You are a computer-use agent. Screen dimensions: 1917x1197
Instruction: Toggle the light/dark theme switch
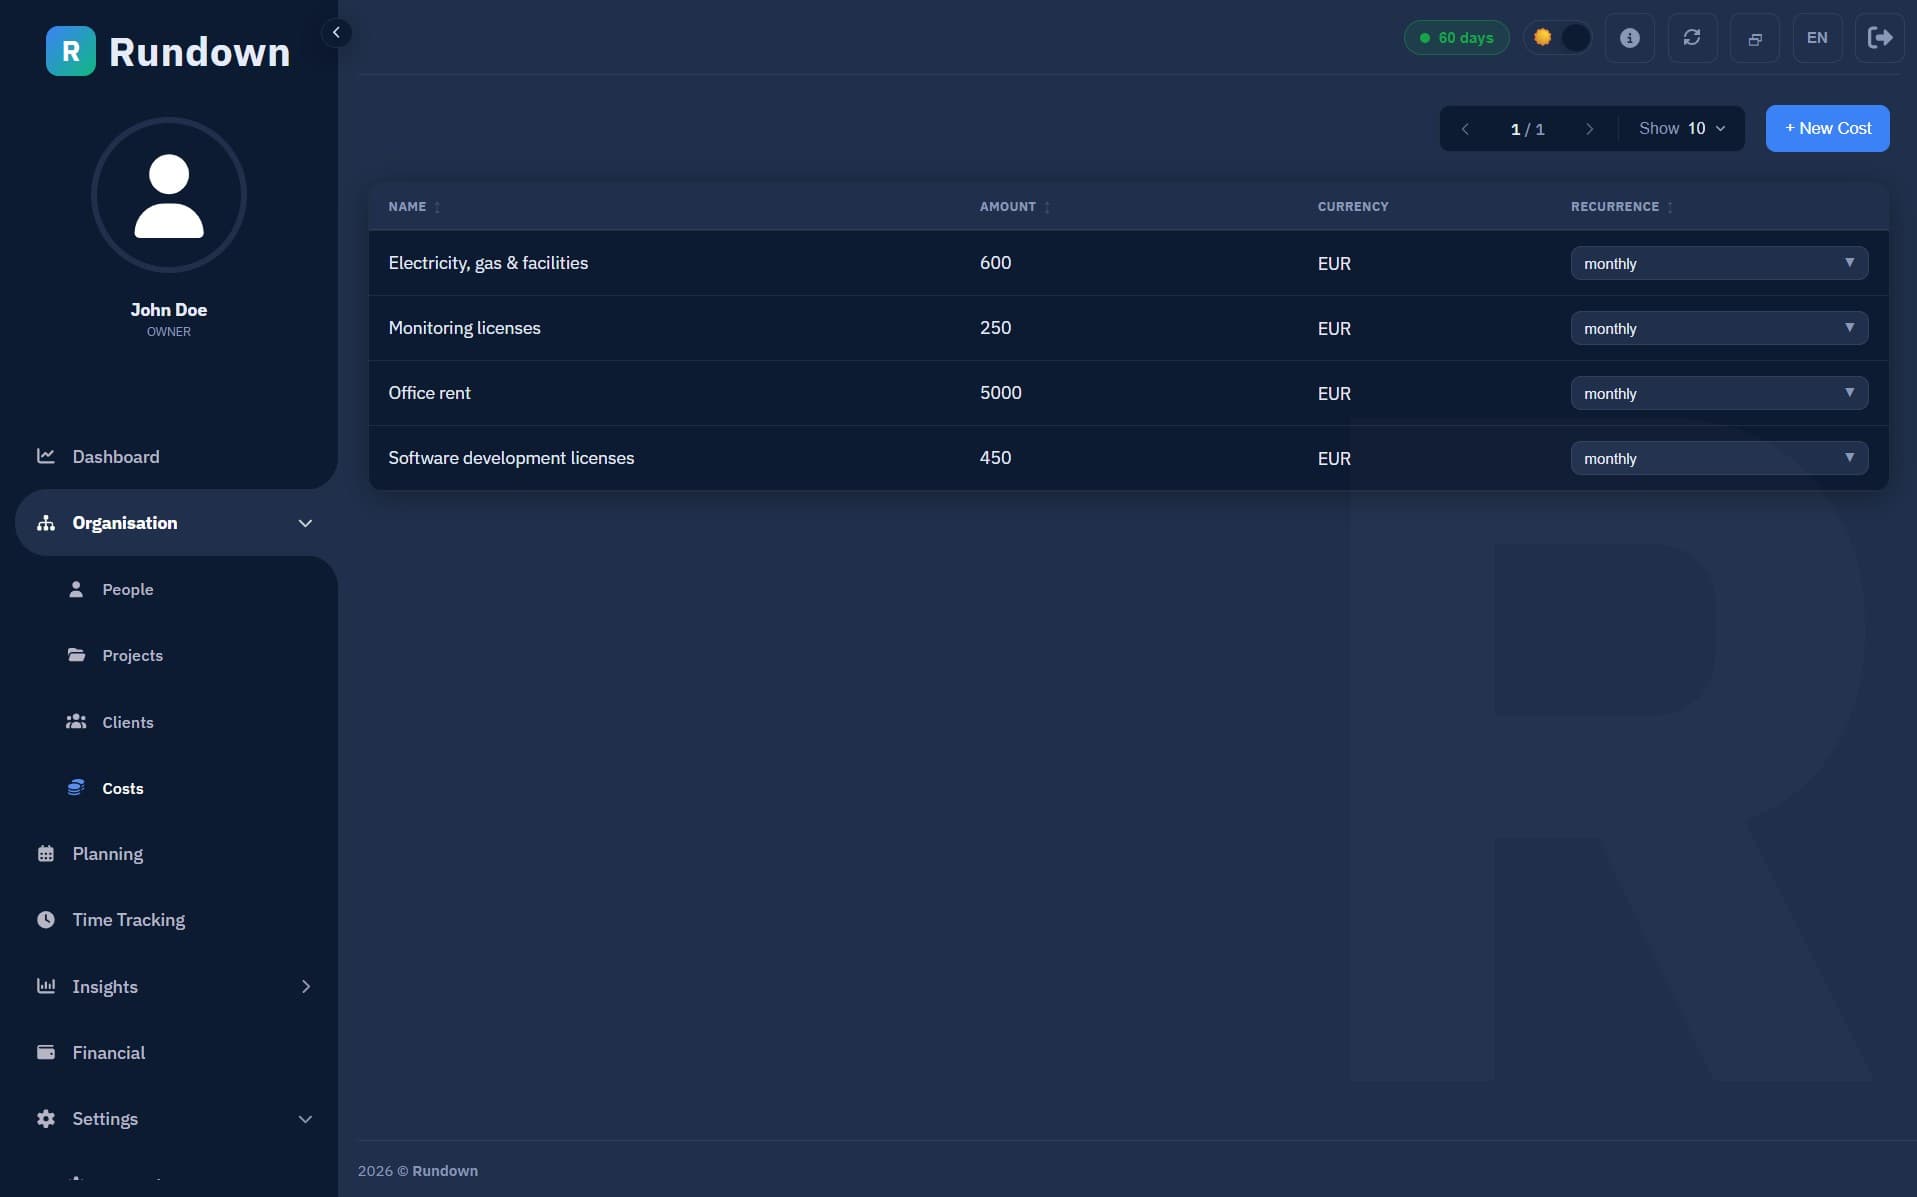point(1558,38)
